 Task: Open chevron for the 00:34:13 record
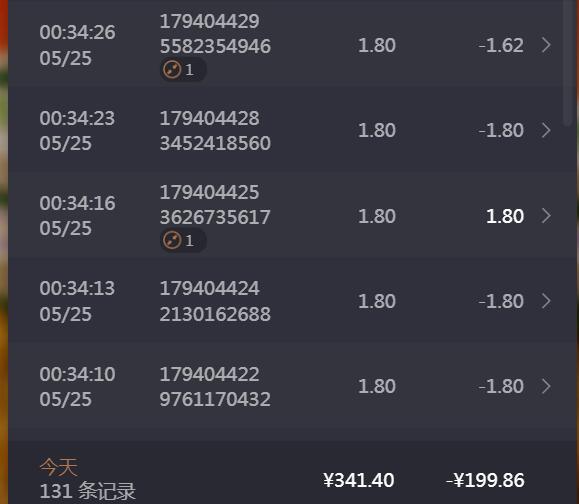(x=547, y=301)
